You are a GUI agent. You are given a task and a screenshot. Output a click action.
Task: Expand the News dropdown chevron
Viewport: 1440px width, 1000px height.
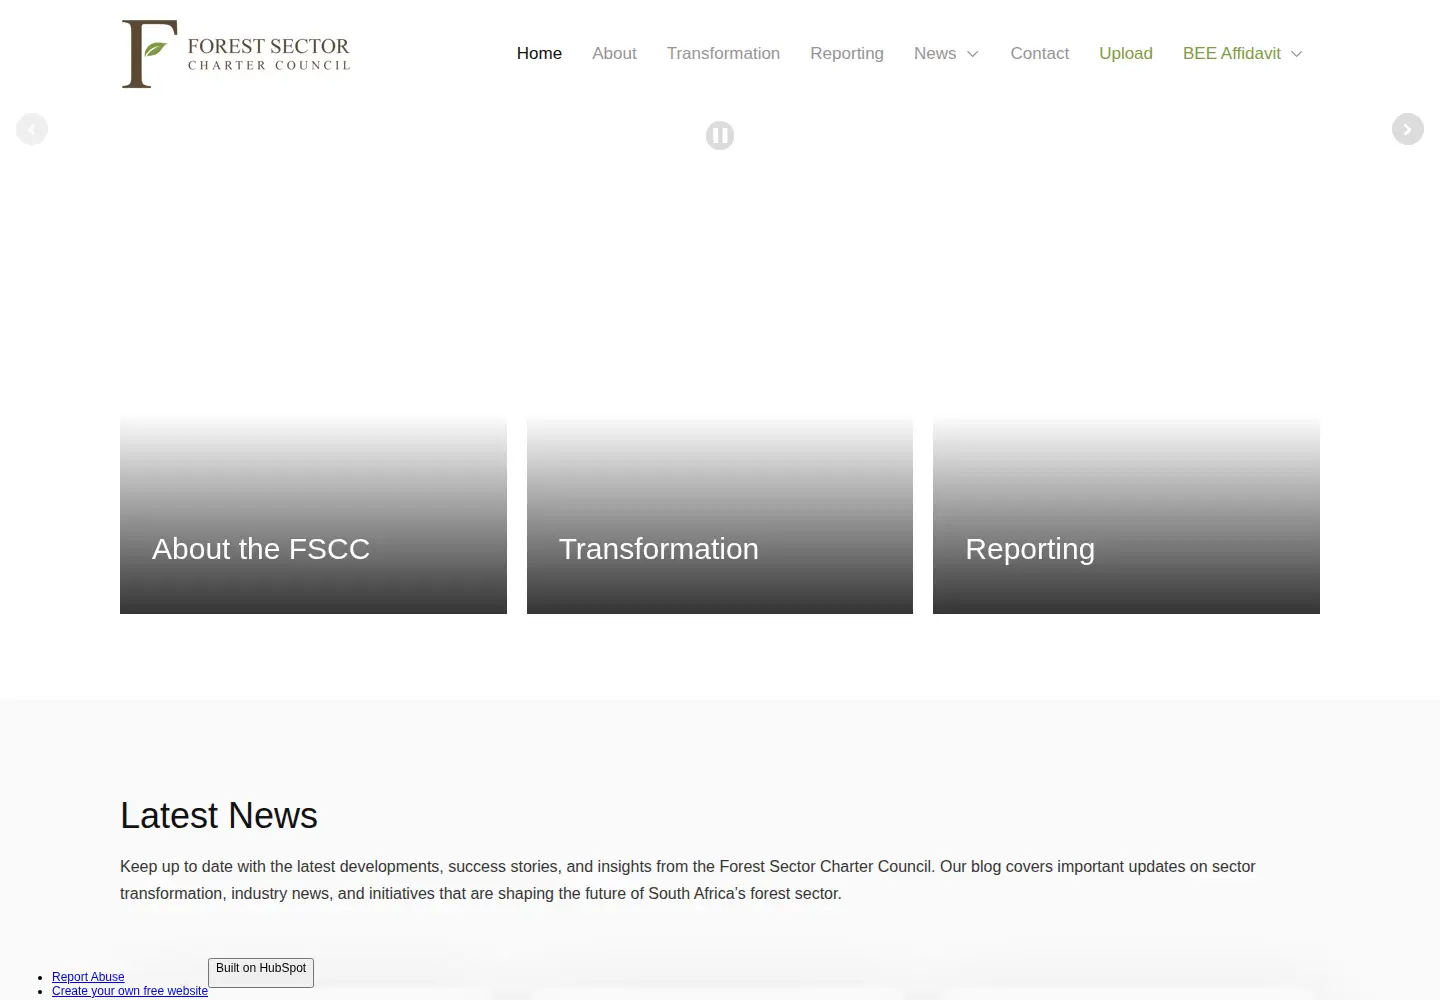972,54
